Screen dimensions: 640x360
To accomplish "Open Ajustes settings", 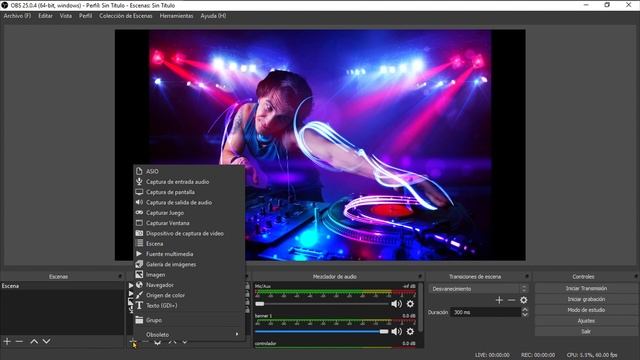I will [x=586, y=321].
